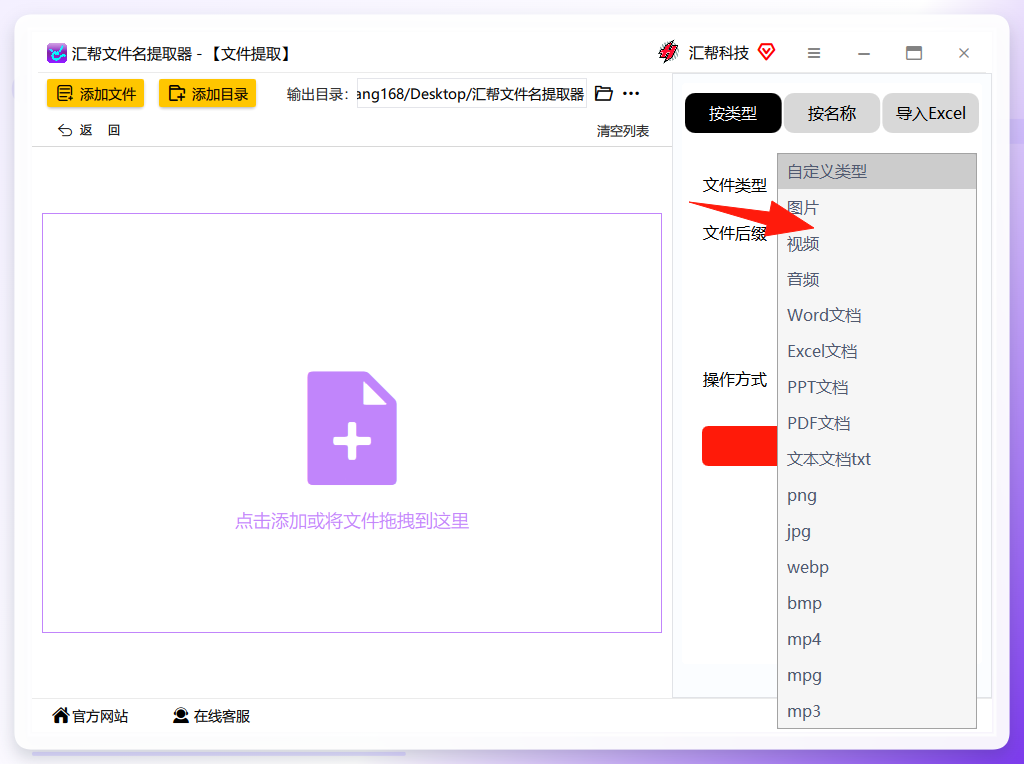Maximize the window
This screenshot has height=764, width=1024.
point(914,53)
